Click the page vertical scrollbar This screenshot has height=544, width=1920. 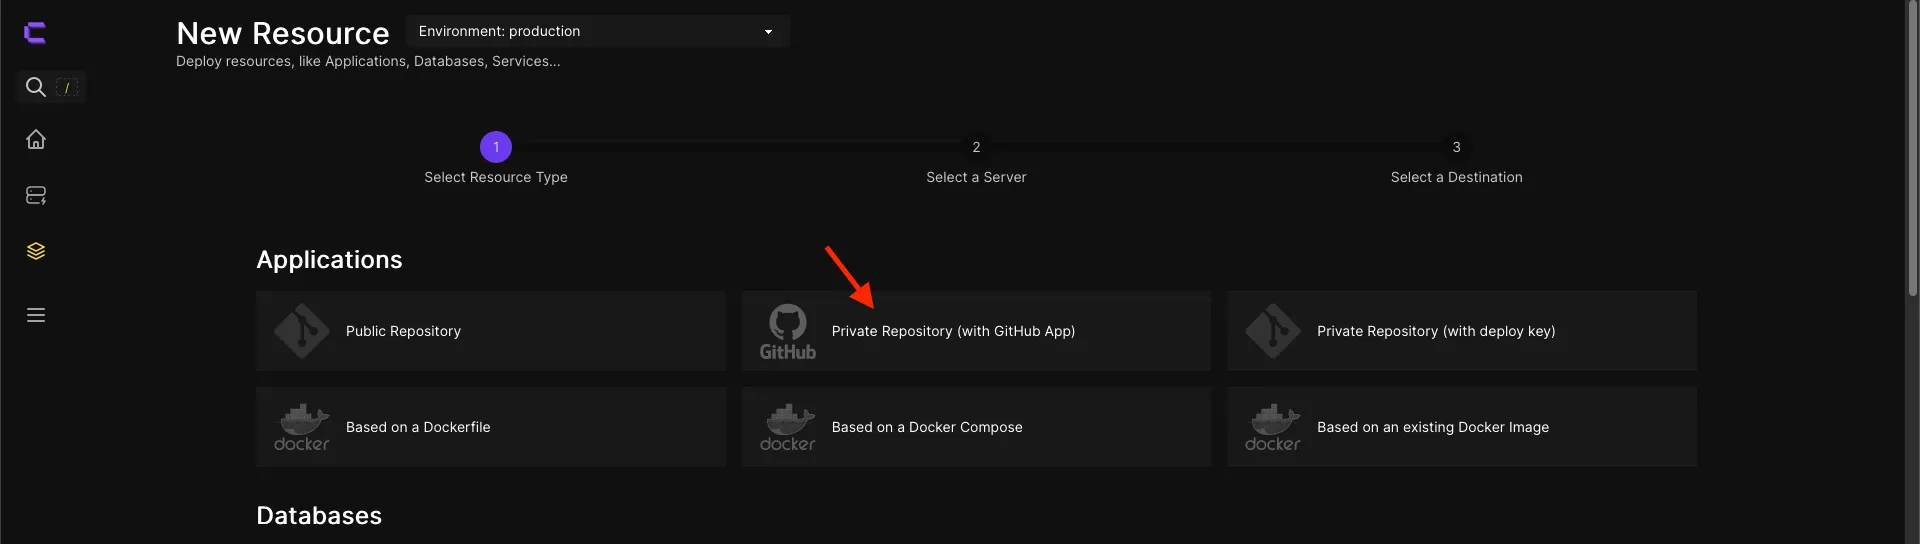1912,150
